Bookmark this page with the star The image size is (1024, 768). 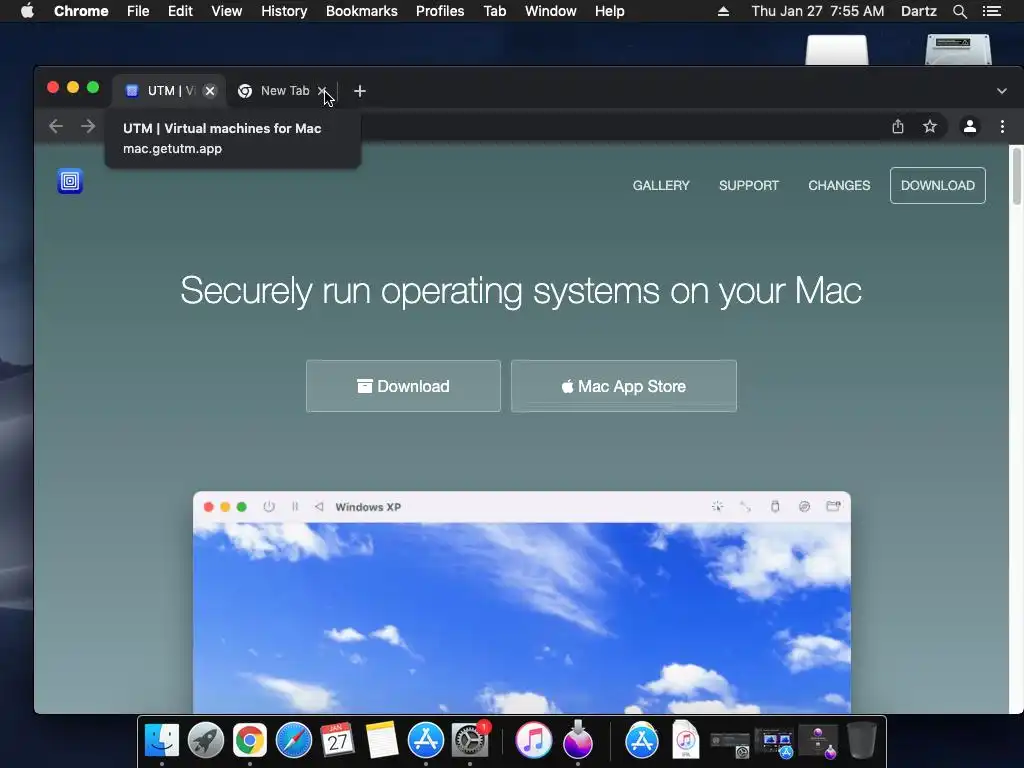pyautogui.click(x=930, y=126)
